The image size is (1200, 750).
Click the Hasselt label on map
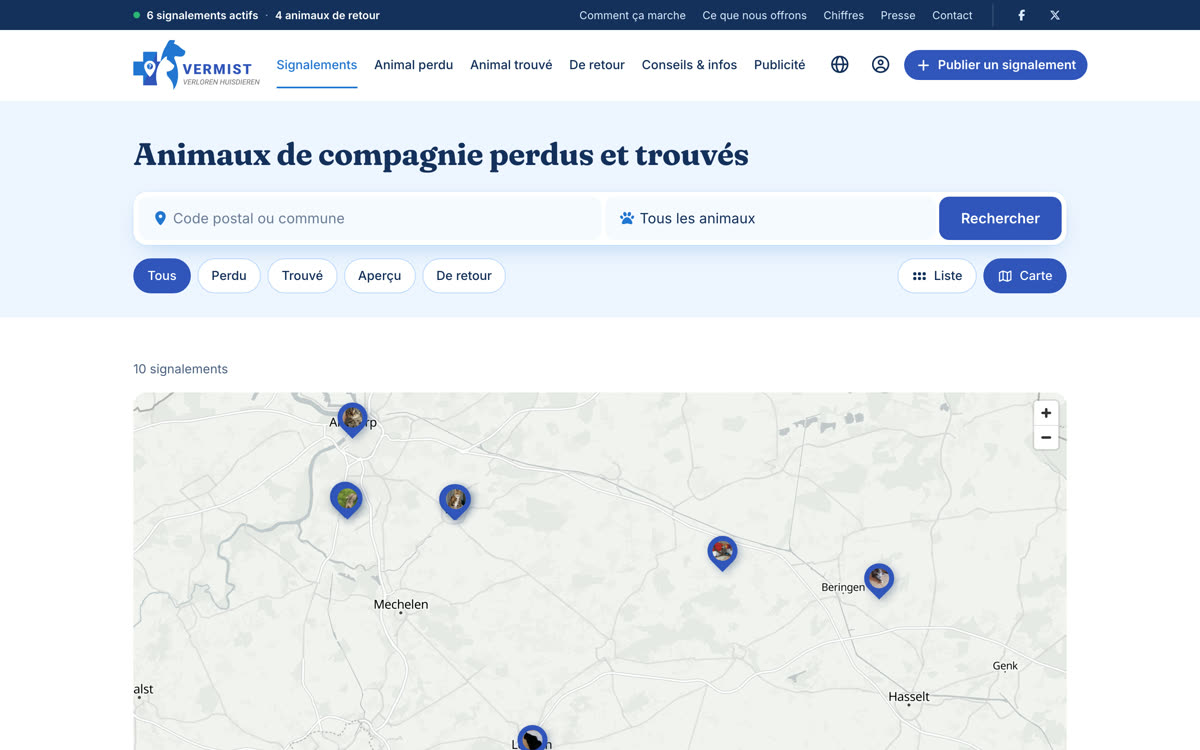[909, 696]
